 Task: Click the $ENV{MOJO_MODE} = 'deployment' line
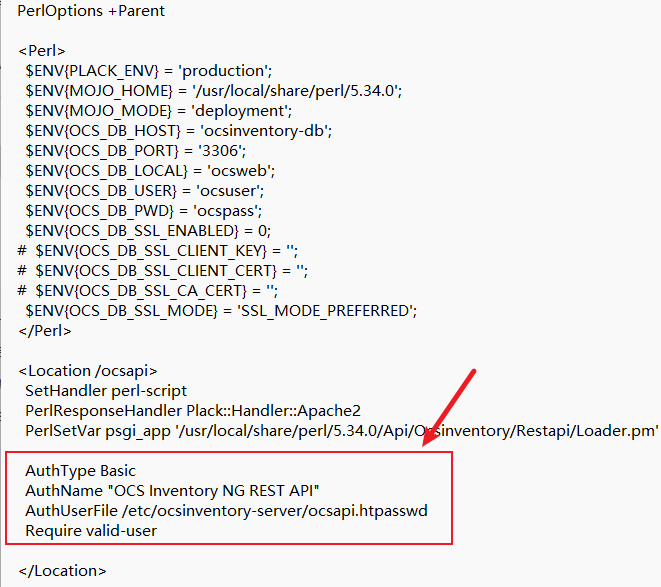[x=159, y=111]
